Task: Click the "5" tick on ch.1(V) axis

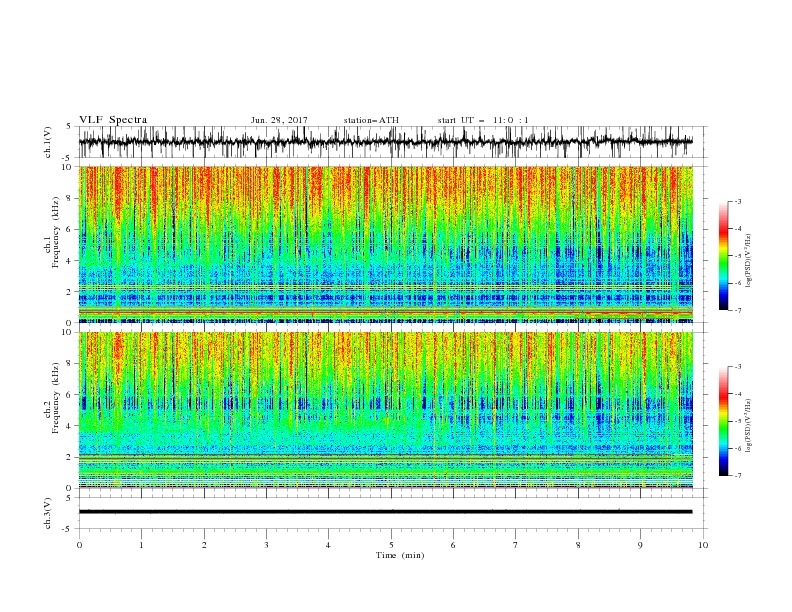Action: tap(69, 127)
